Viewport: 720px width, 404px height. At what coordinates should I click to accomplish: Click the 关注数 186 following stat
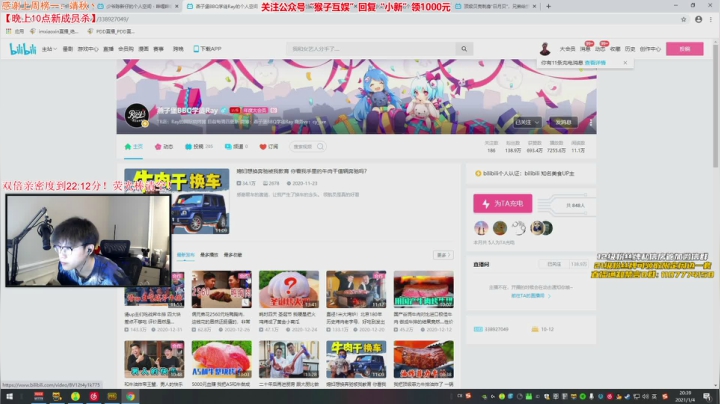(491, 147)
